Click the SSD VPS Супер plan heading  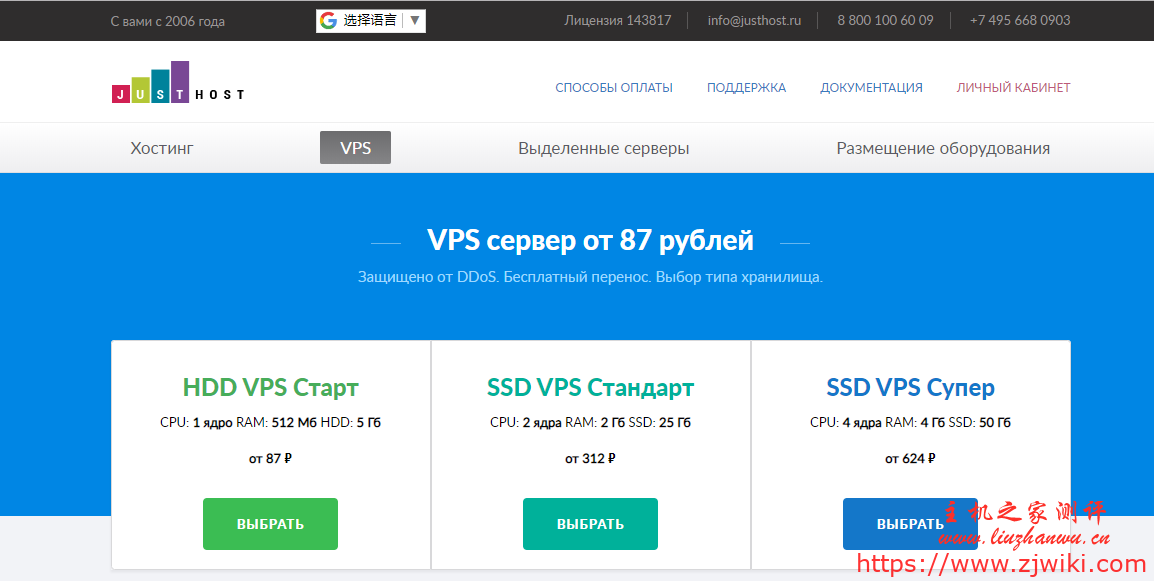tap(910, 387)
